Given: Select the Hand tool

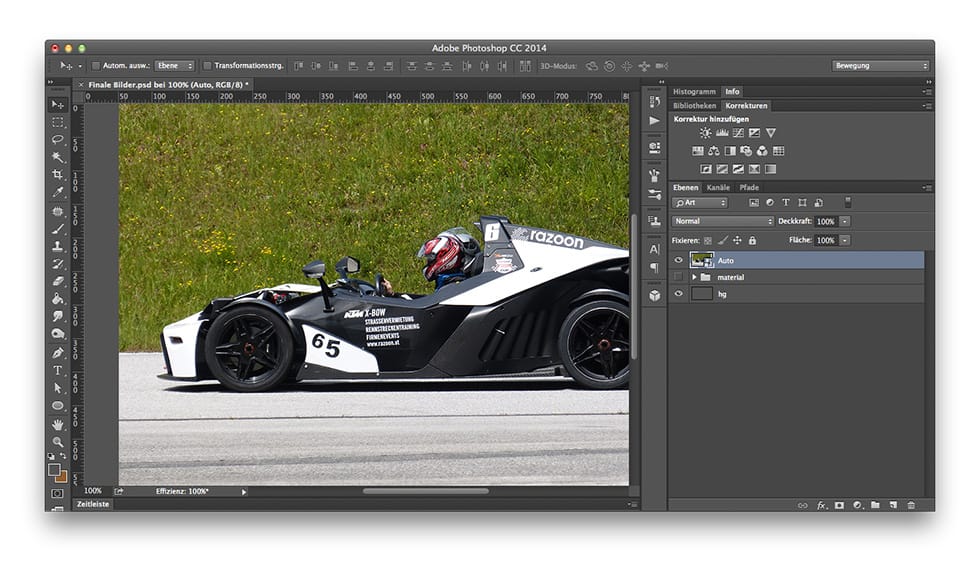Looking at the screenshot, I should [58, 425].
